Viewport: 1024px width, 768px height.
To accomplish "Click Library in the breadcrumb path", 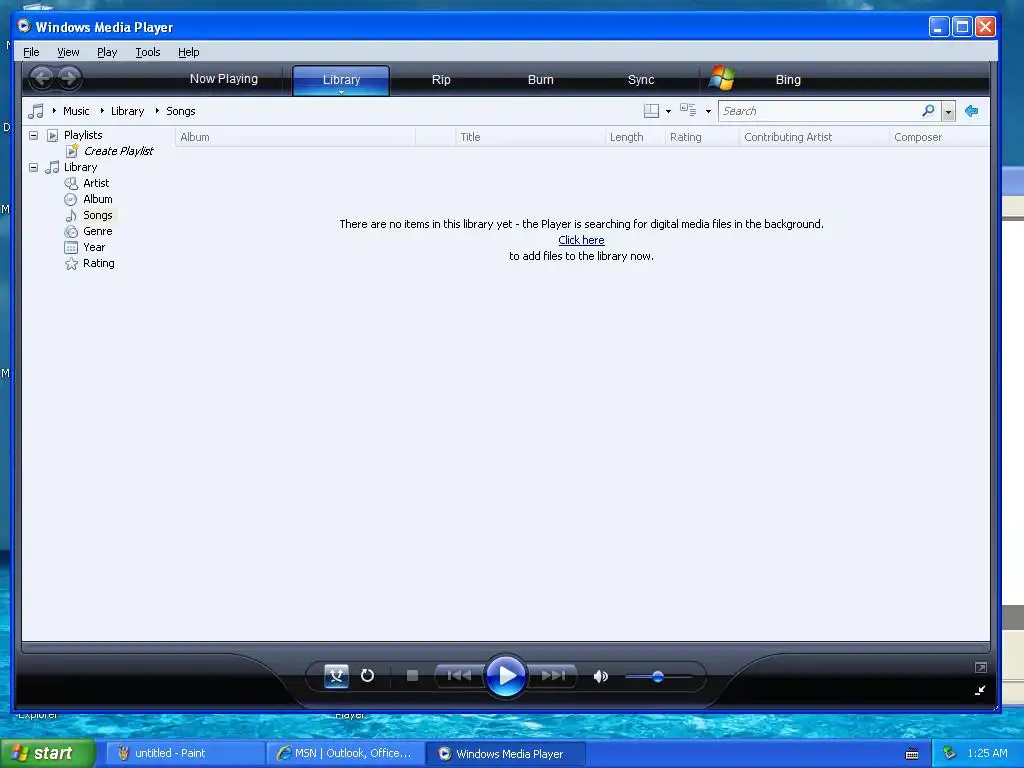I will [x=127, y=111].
